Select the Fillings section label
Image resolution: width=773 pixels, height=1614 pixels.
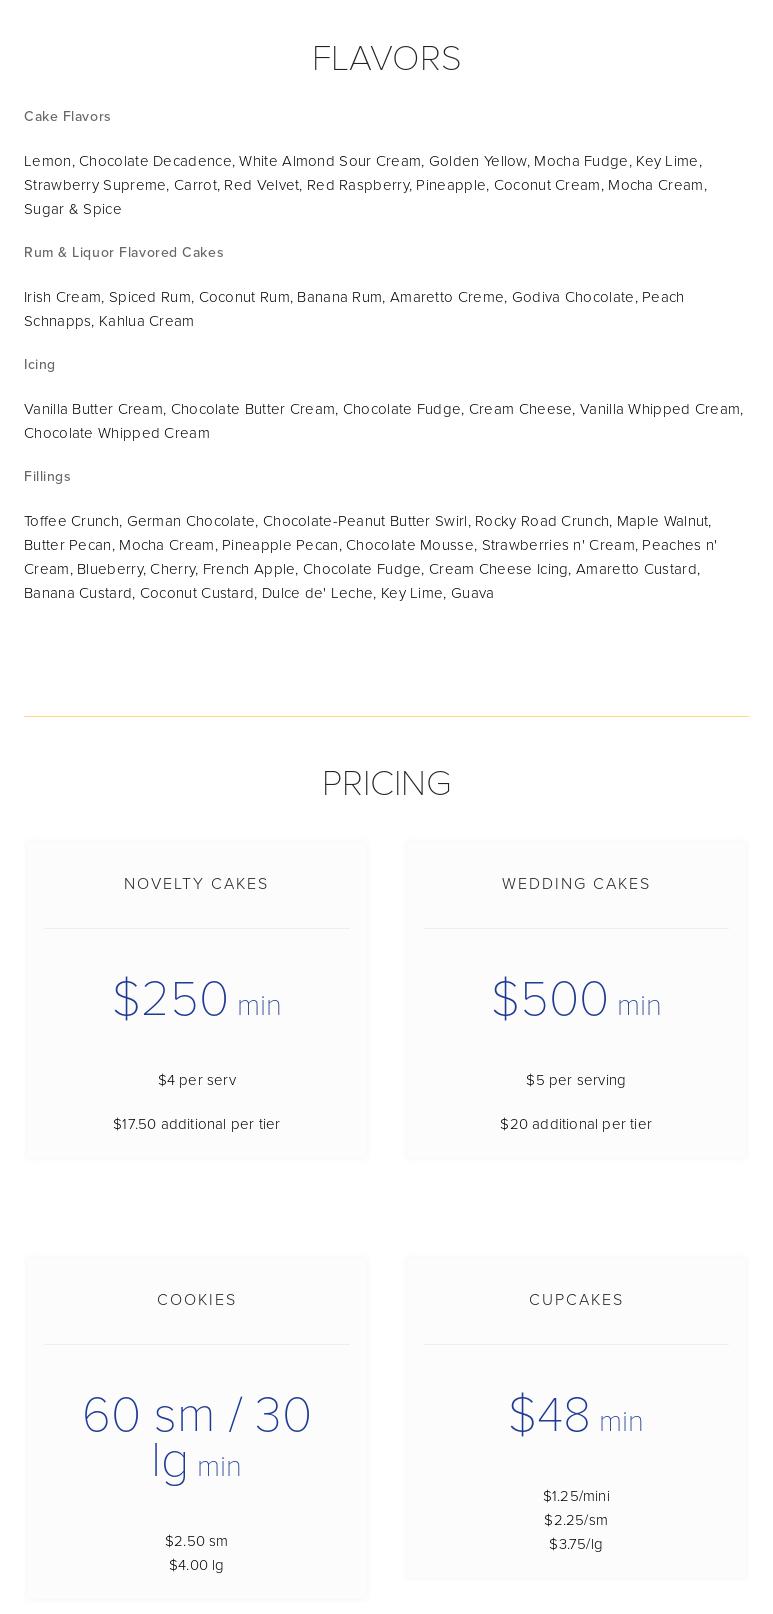pos(47,476)
